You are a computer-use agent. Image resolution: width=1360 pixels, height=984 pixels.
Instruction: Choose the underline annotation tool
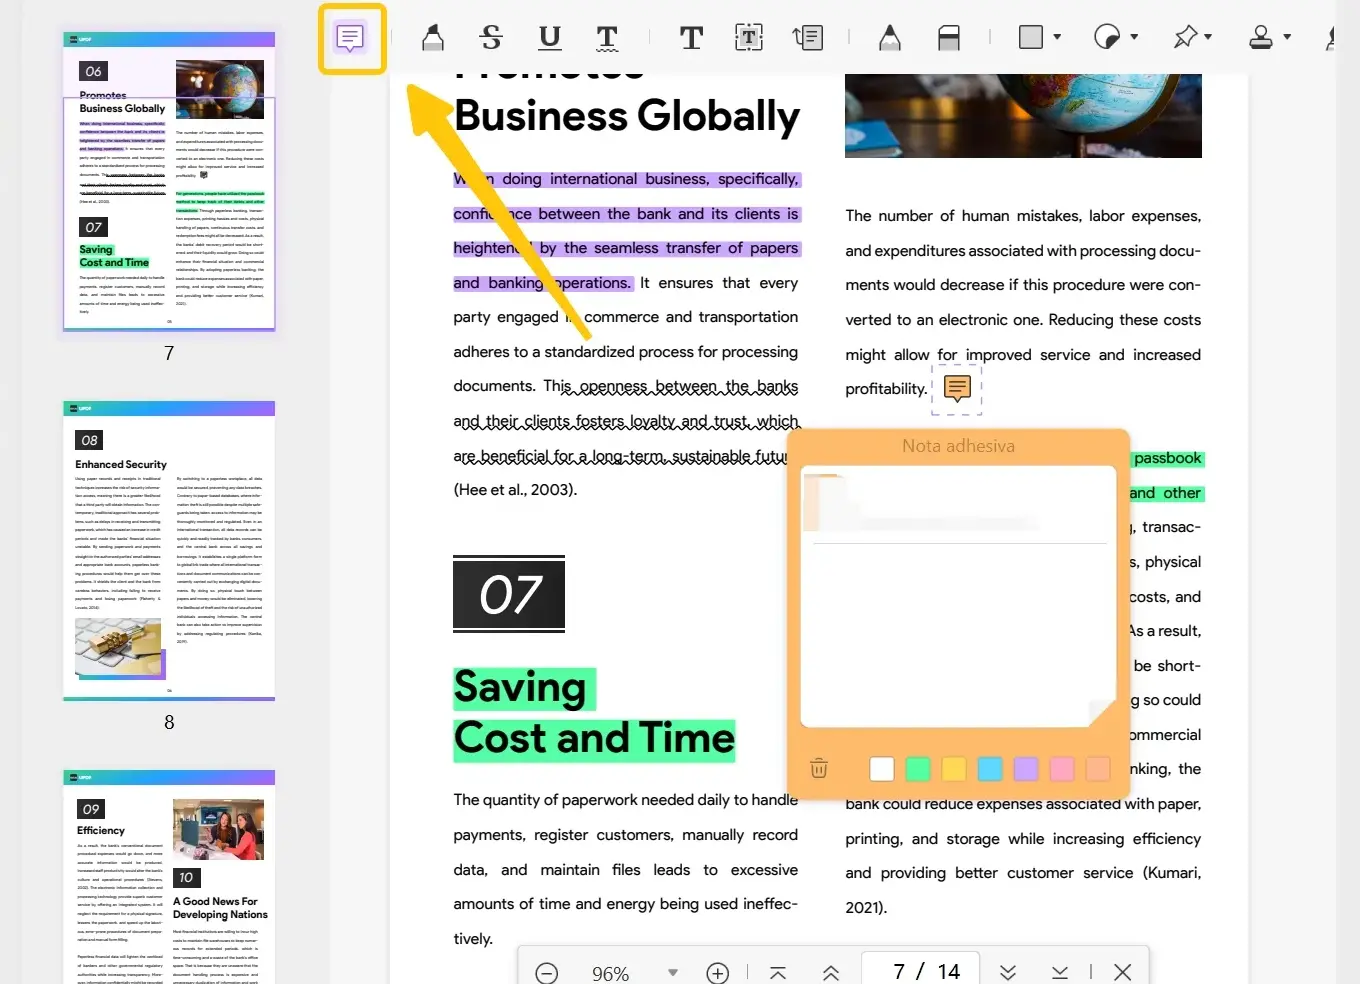point(549,38)
